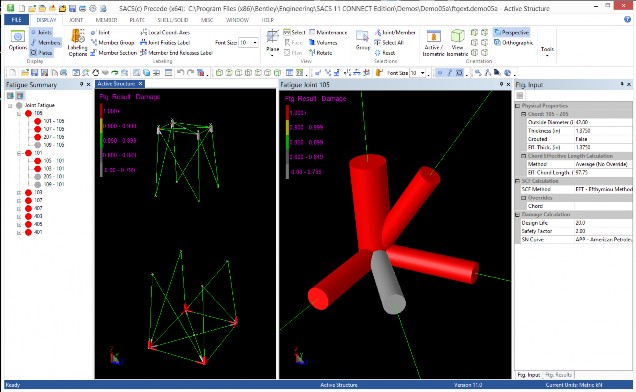Click the Volumes view tool
Image resolution: width=636 pixels, height=392 pixels.
click(323, 42)
